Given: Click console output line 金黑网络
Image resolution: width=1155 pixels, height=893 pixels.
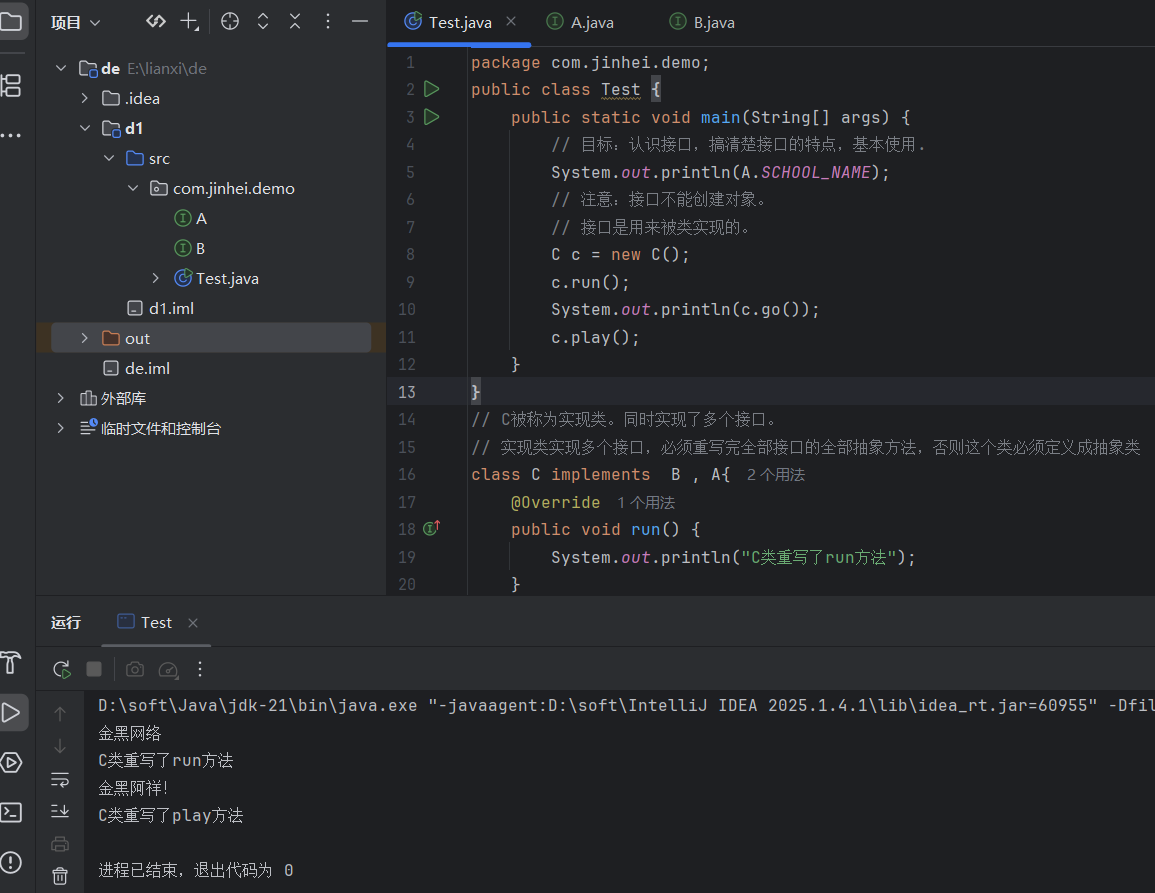Looking at the screenshot, I should pyautogui.click(x=130, y=733).
